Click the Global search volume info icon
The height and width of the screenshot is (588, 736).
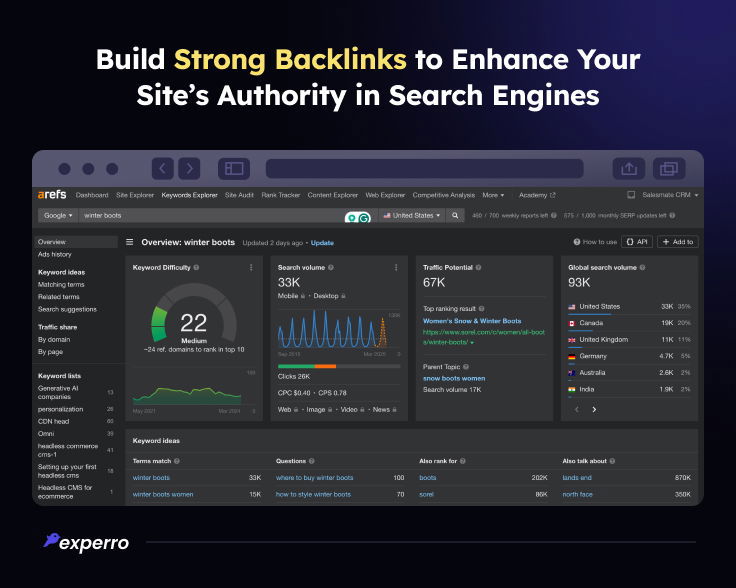coord(642,267)
